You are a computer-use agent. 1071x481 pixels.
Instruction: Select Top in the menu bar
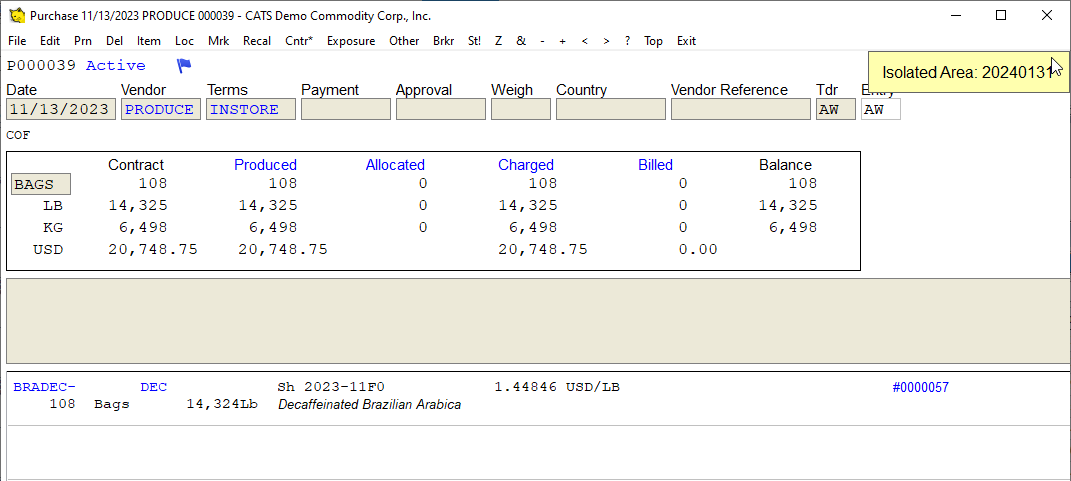[x=653, y=41]
